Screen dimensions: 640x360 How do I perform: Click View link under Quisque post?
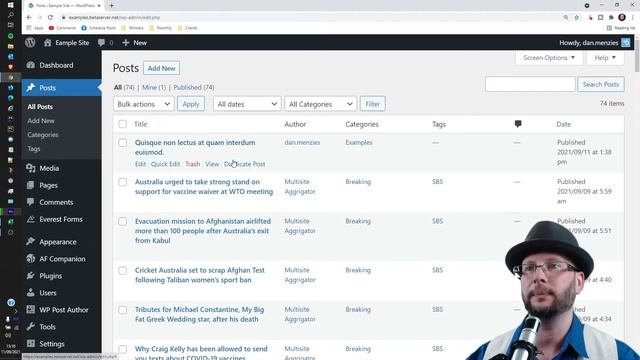(x=212, y=164)
